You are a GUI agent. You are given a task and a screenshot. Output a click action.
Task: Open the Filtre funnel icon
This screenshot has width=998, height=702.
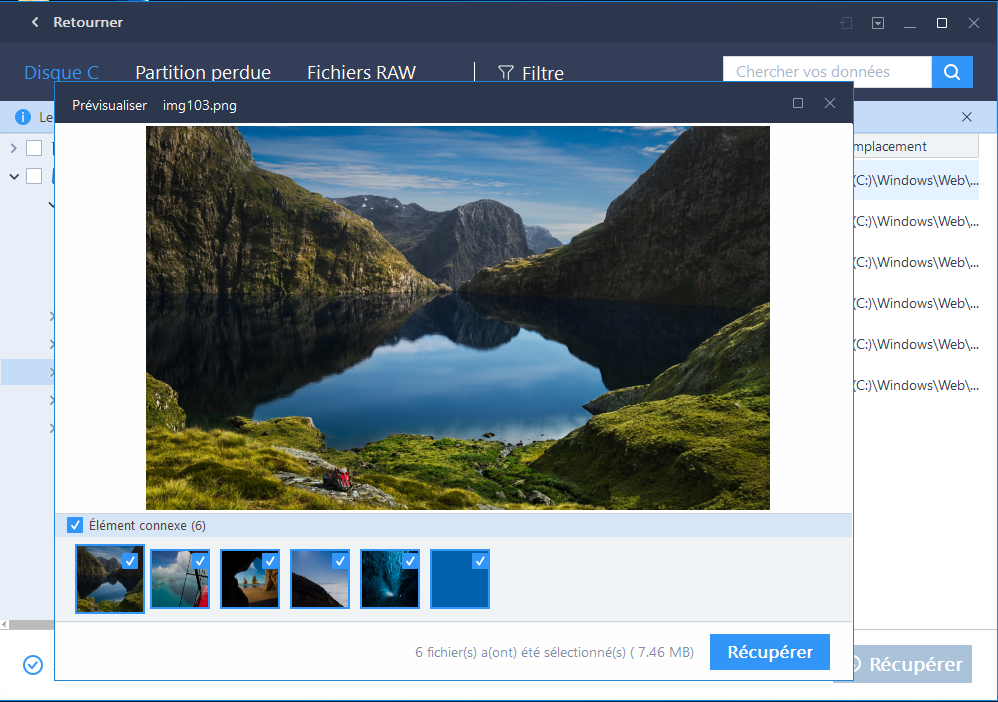pyautogui.click(x=505, y=73)
